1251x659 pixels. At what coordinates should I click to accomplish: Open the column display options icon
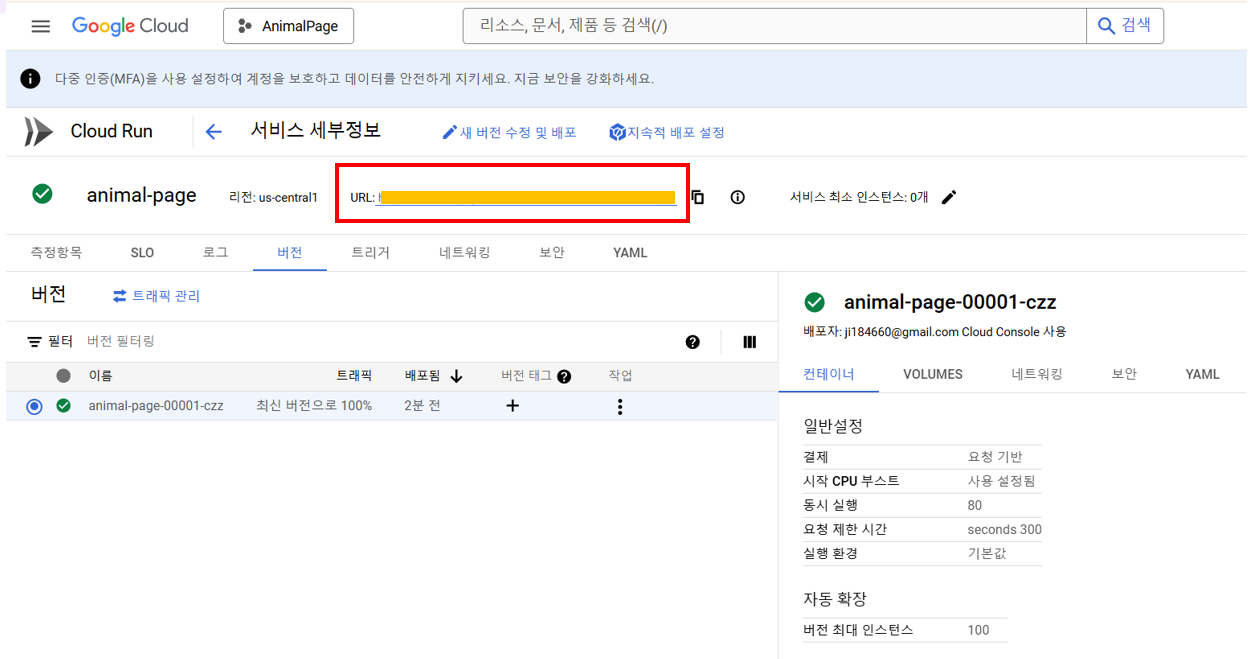pos(750,342)
